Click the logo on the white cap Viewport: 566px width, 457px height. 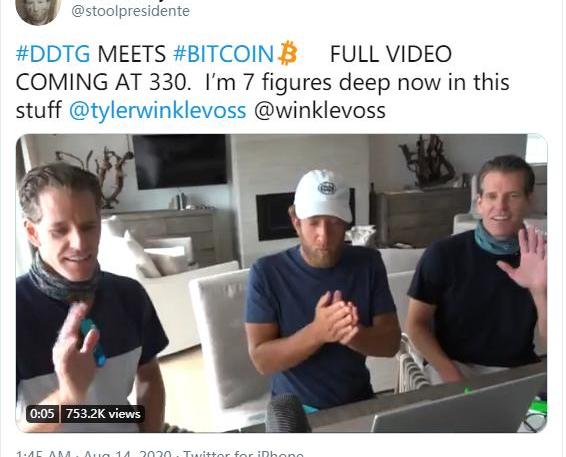[327, 188]
